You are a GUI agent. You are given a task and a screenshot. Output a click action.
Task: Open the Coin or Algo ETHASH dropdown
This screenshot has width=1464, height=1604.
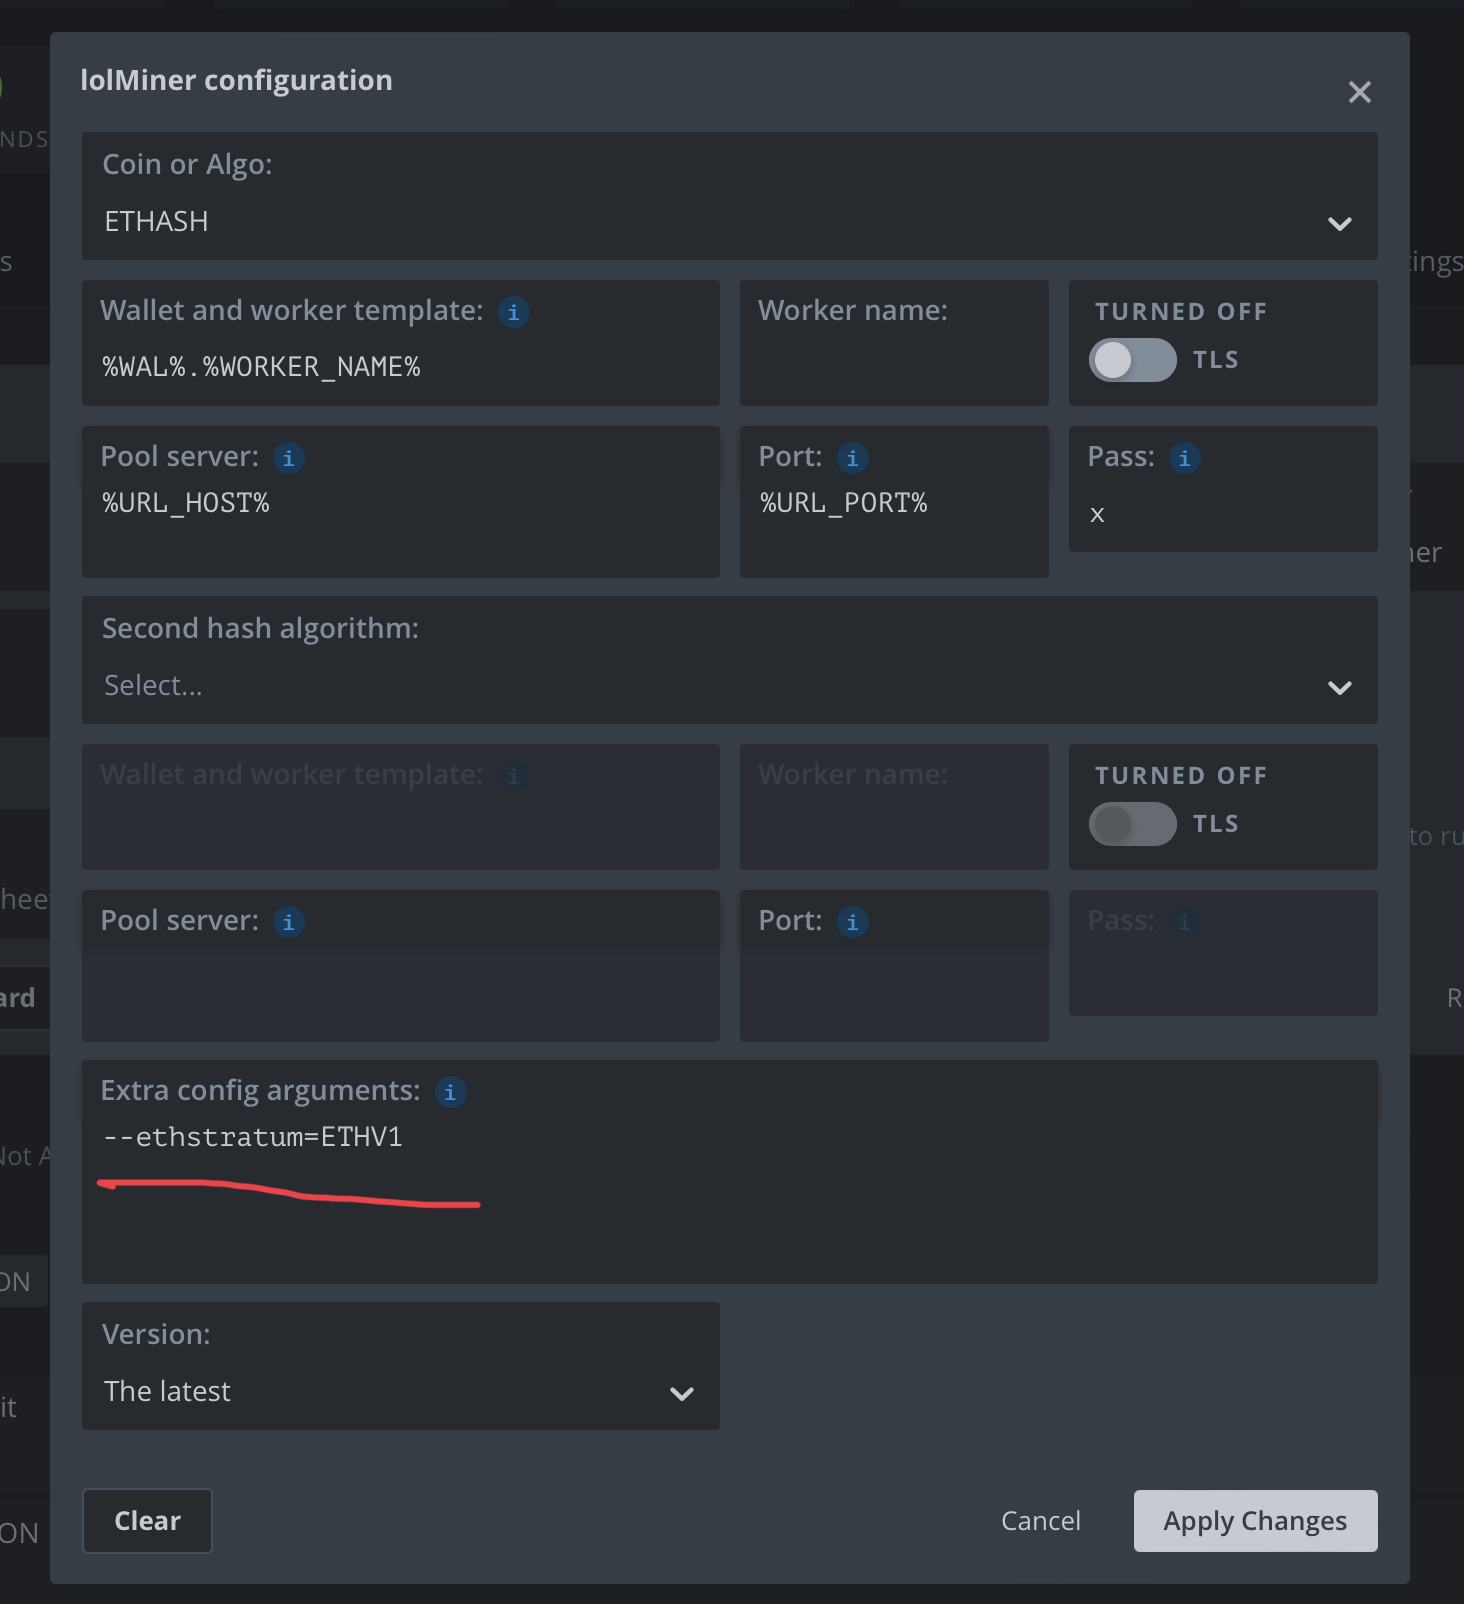729,196
